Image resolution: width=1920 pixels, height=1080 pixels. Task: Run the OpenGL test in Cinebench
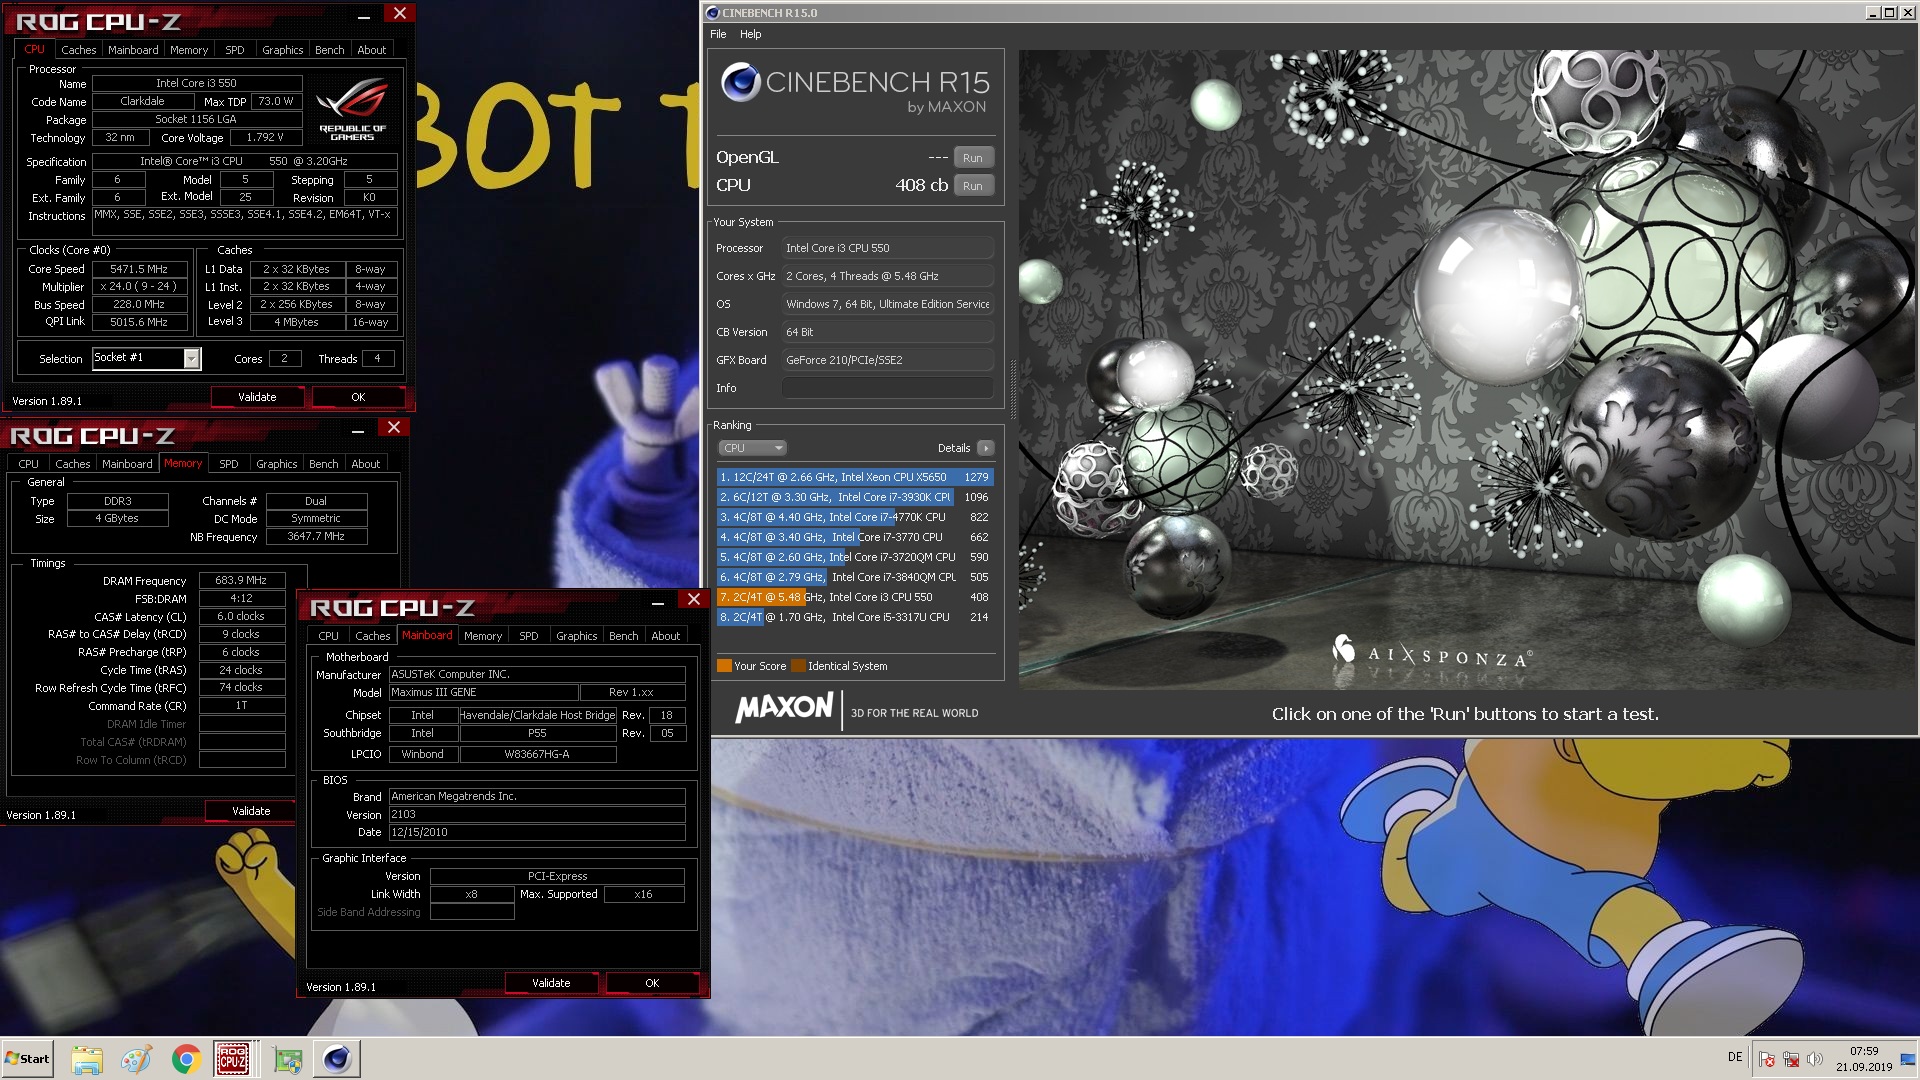coord(973,158)
